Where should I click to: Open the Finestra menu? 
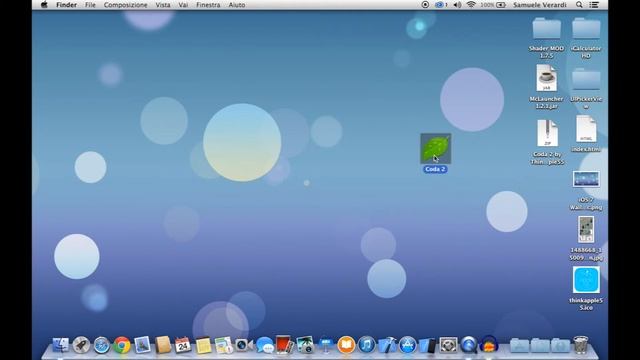coord(208,5)
